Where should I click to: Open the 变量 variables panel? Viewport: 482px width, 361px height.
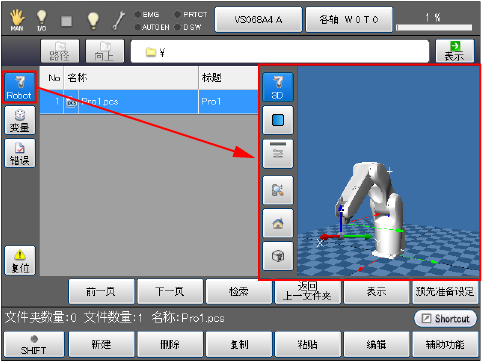(x=20, y=120)
